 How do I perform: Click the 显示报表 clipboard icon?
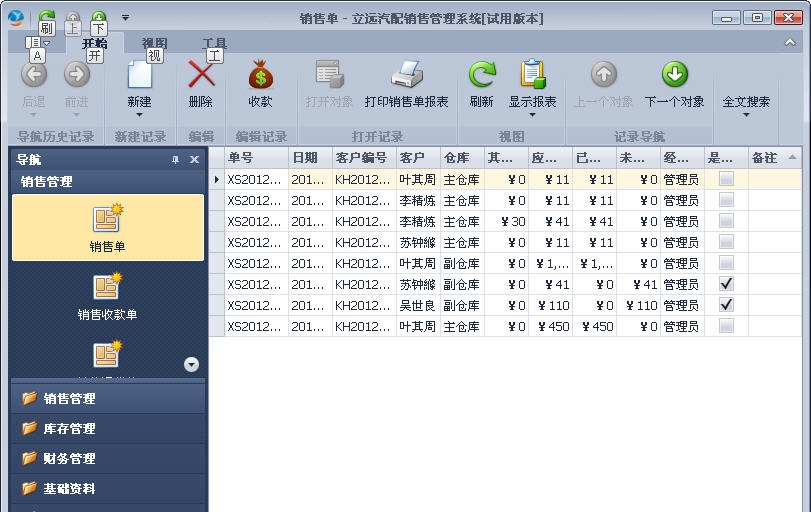coord(533,74)
